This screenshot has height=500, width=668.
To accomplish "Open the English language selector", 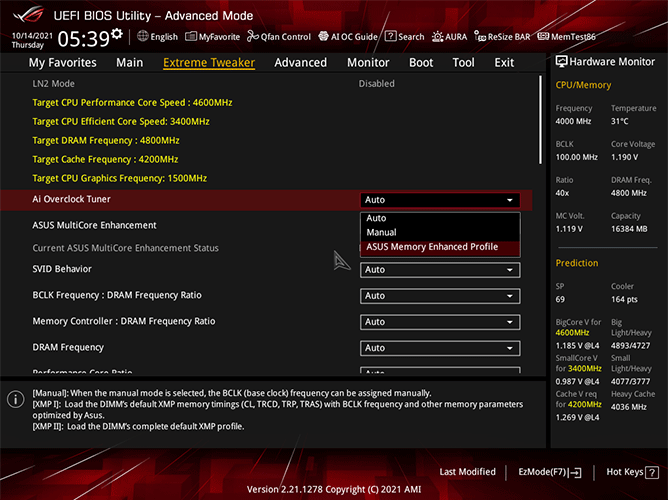I will (x=157, y=37).
